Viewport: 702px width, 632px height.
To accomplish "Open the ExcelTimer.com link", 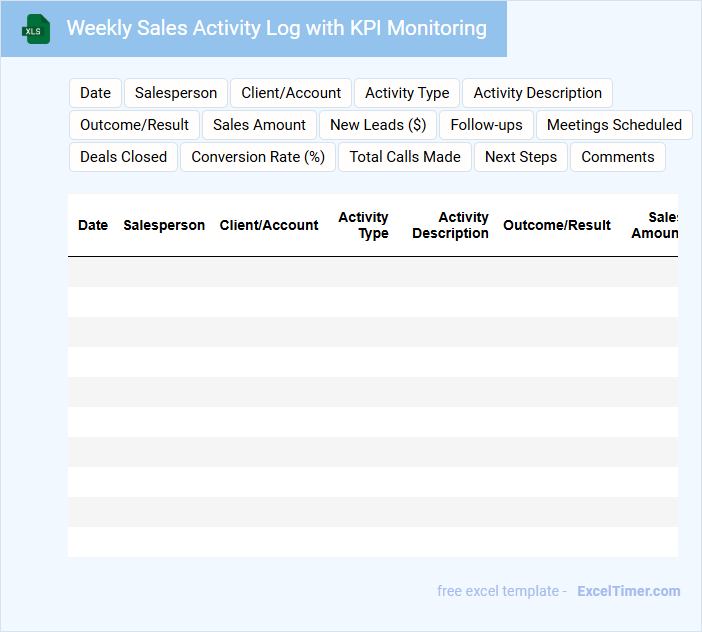I will 628,591.
